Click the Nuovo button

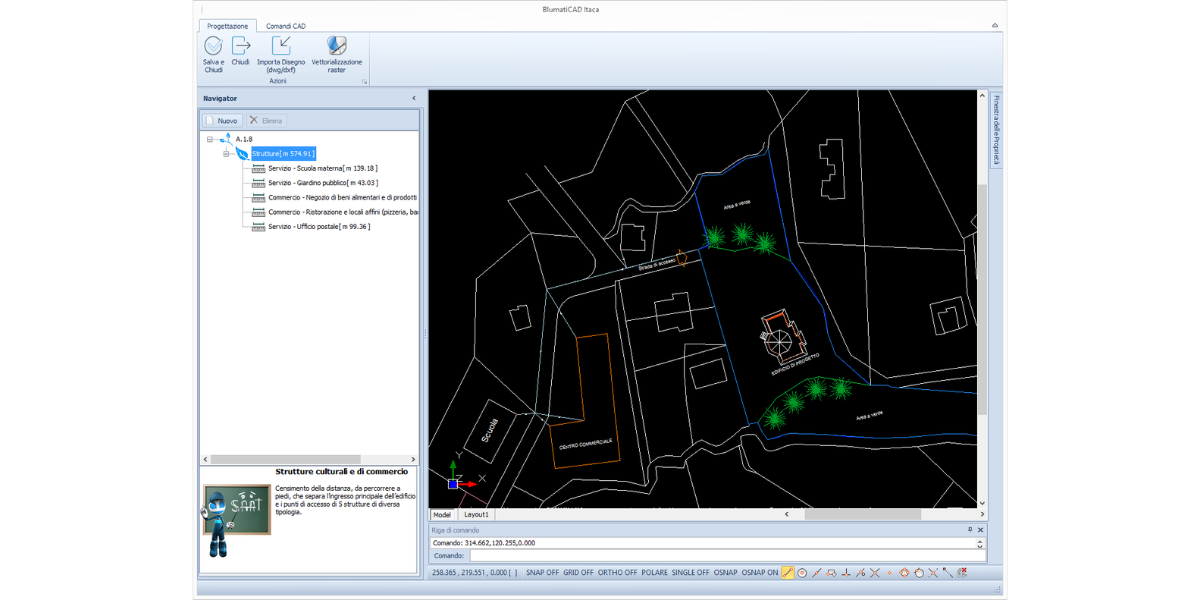tap(222, 120)
